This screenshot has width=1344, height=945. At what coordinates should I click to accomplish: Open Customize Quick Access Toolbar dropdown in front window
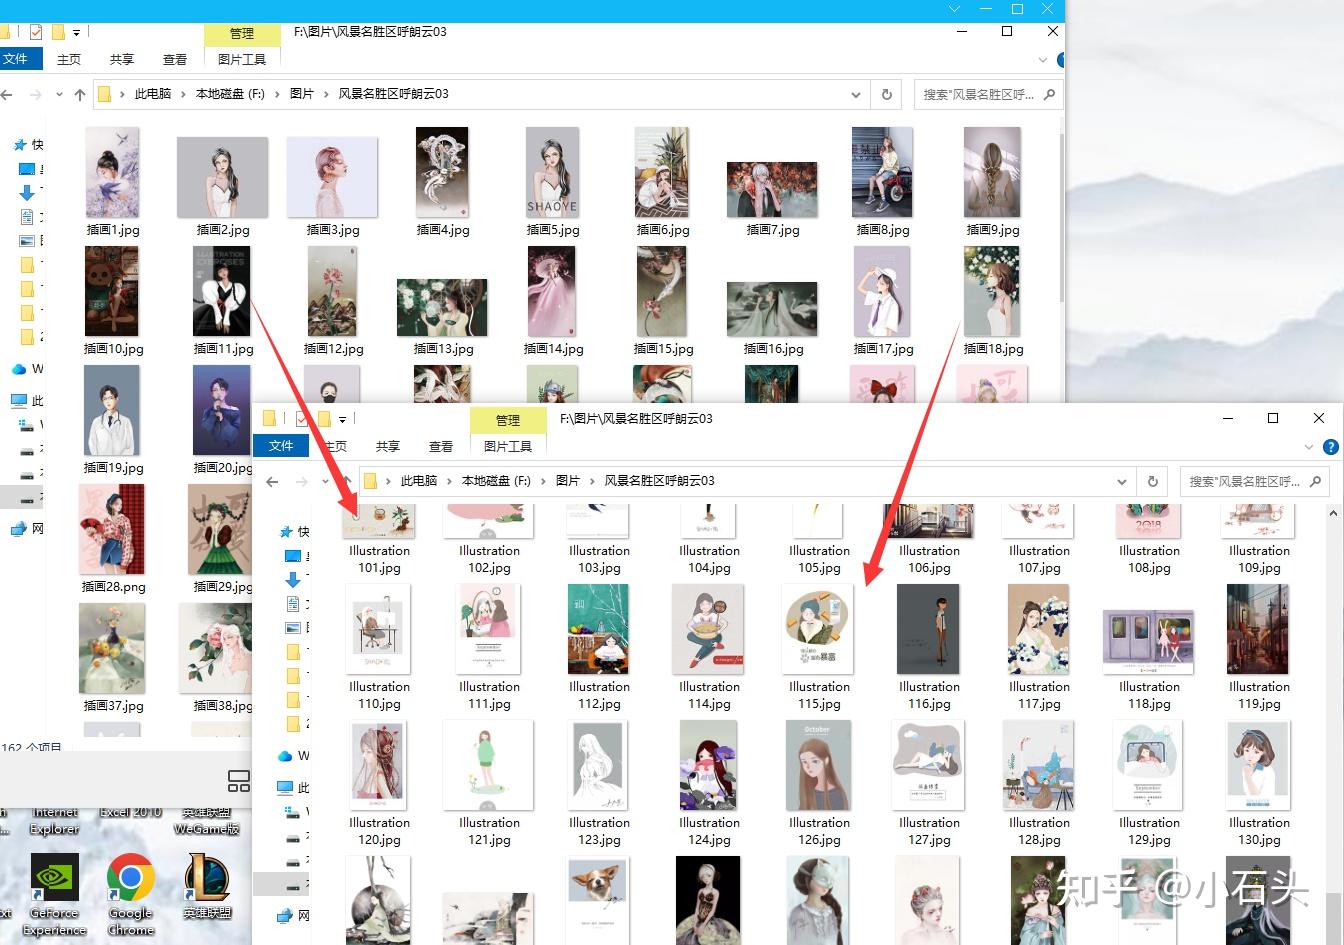pyautogui.click(x=342, y=420)
